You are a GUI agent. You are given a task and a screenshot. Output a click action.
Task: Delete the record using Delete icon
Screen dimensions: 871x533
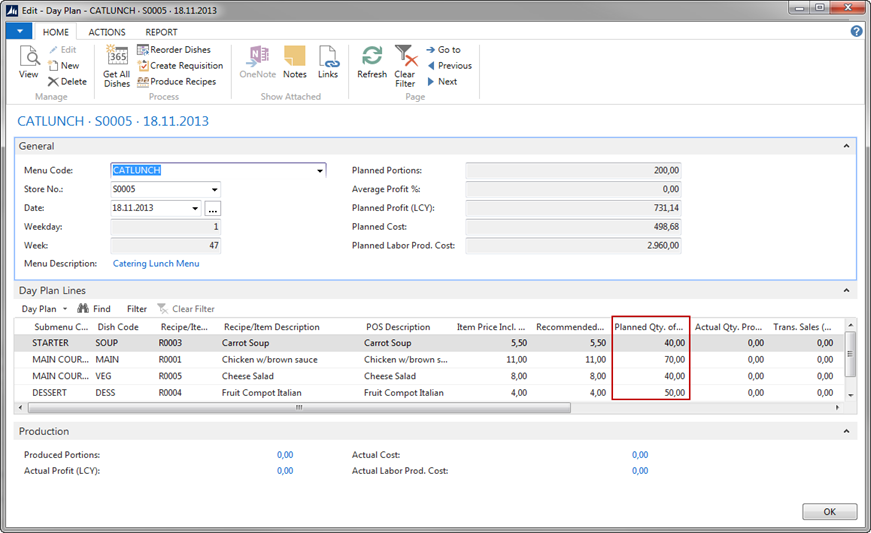coord(67,82)
